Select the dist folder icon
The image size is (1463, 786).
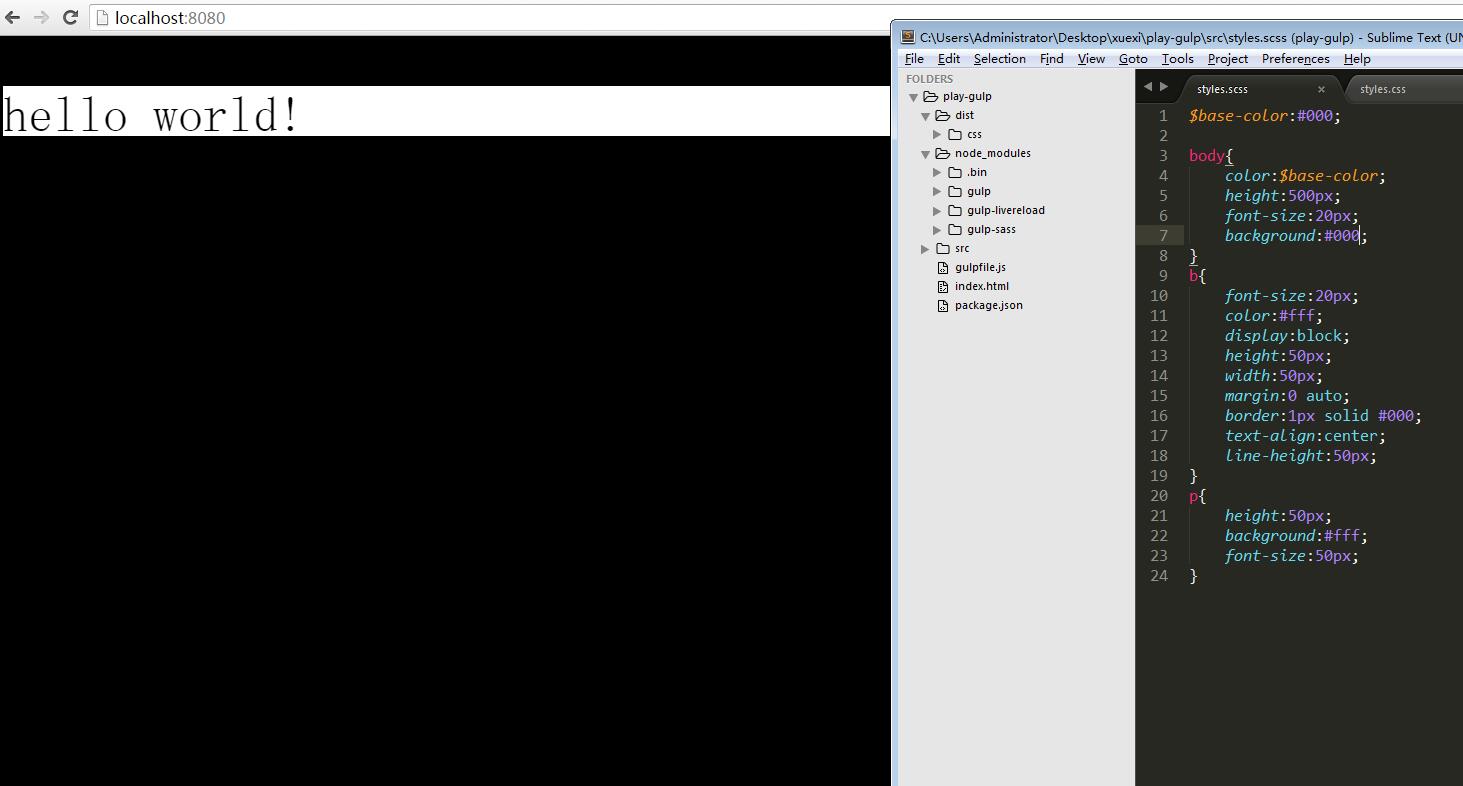coord(942,116)
